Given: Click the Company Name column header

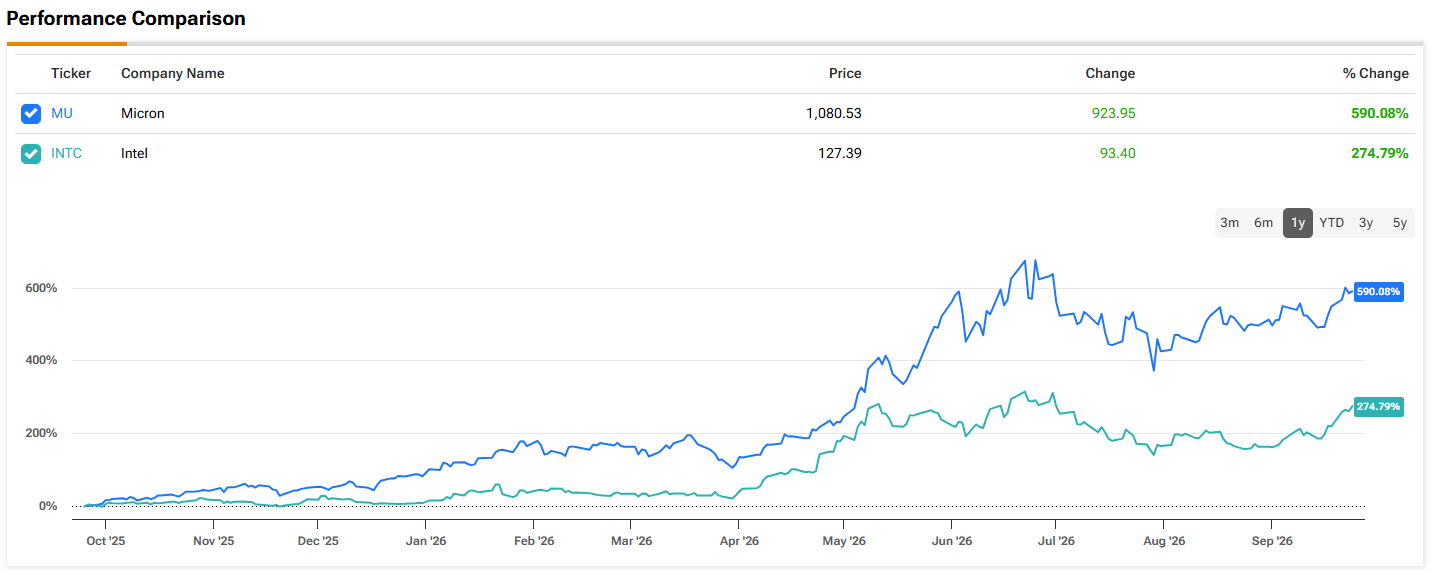Looking at the screenshot, I should (173, 74).
